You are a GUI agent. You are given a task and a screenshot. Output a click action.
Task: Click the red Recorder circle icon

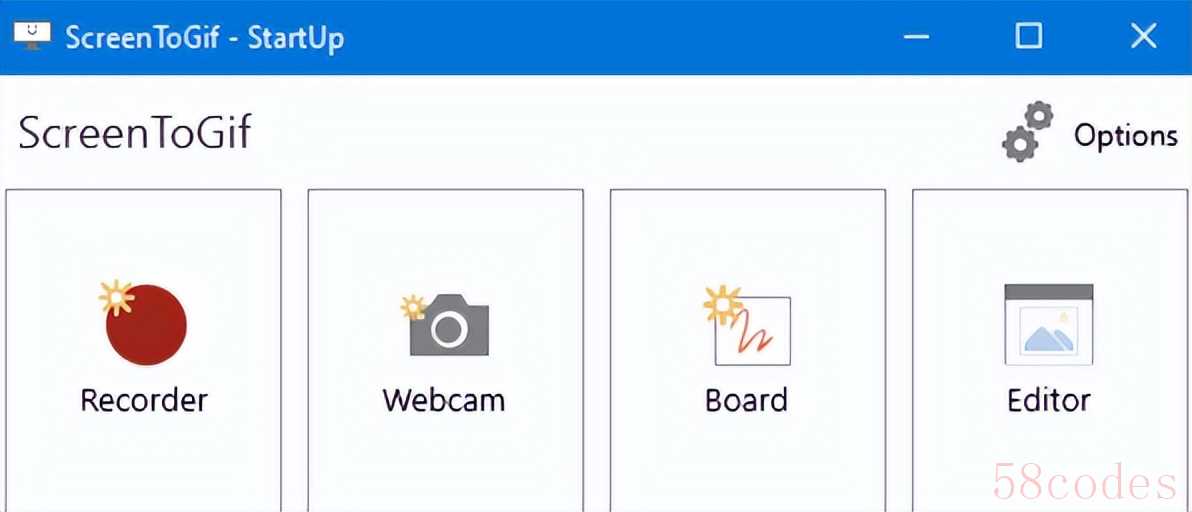coord(146,325)
